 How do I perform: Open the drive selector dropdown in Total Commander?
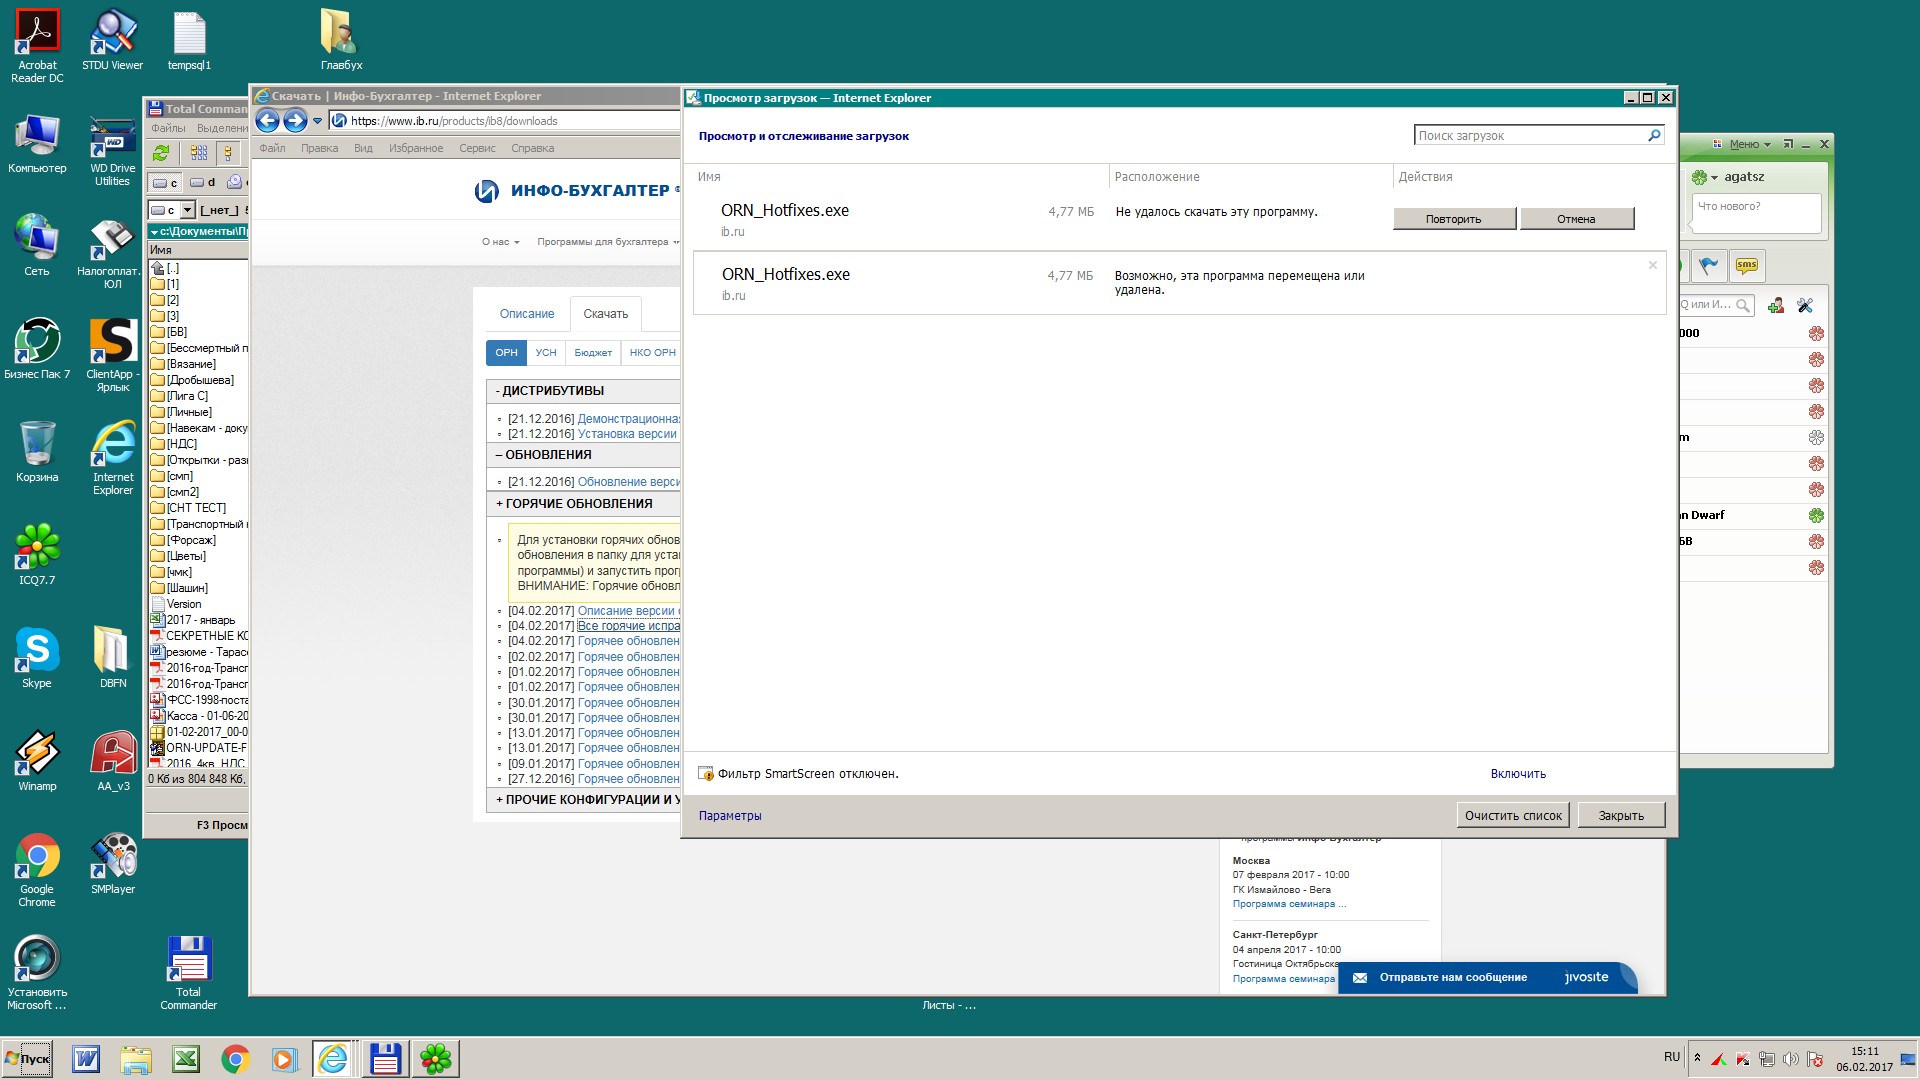[x=187, y=210]
